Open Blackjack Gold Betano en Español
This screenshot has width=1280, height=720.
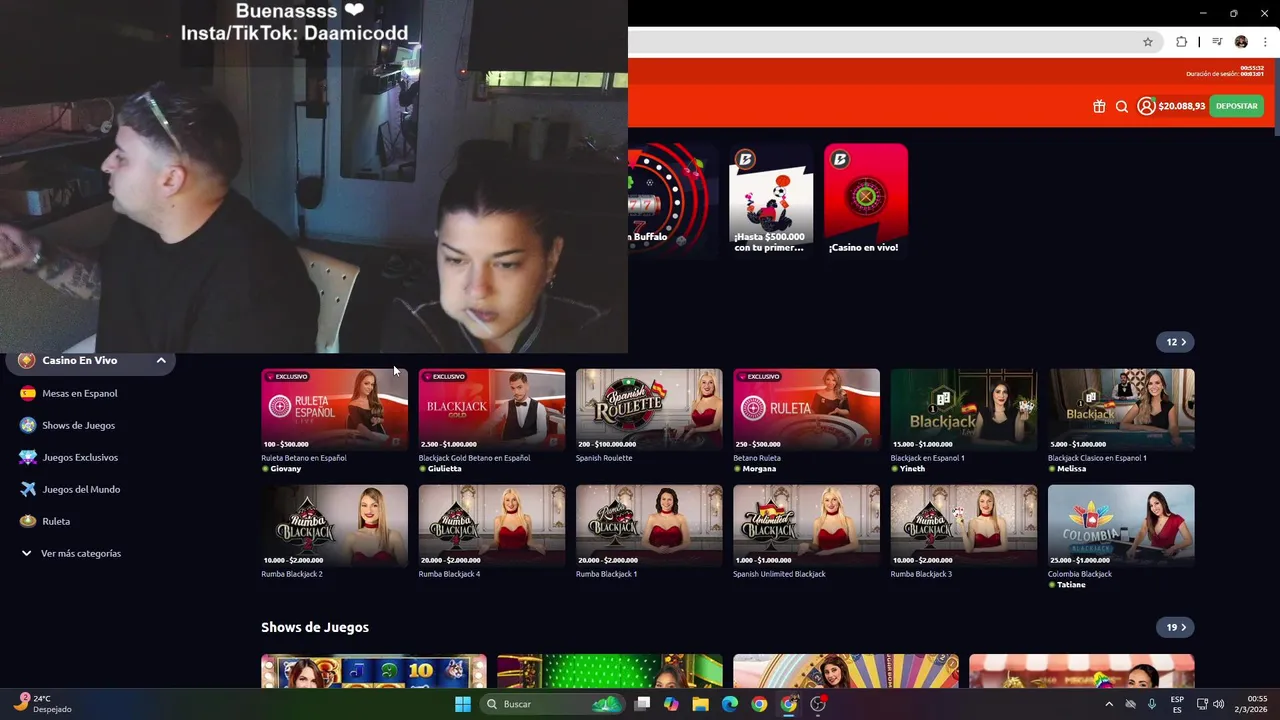pos(492,409)
